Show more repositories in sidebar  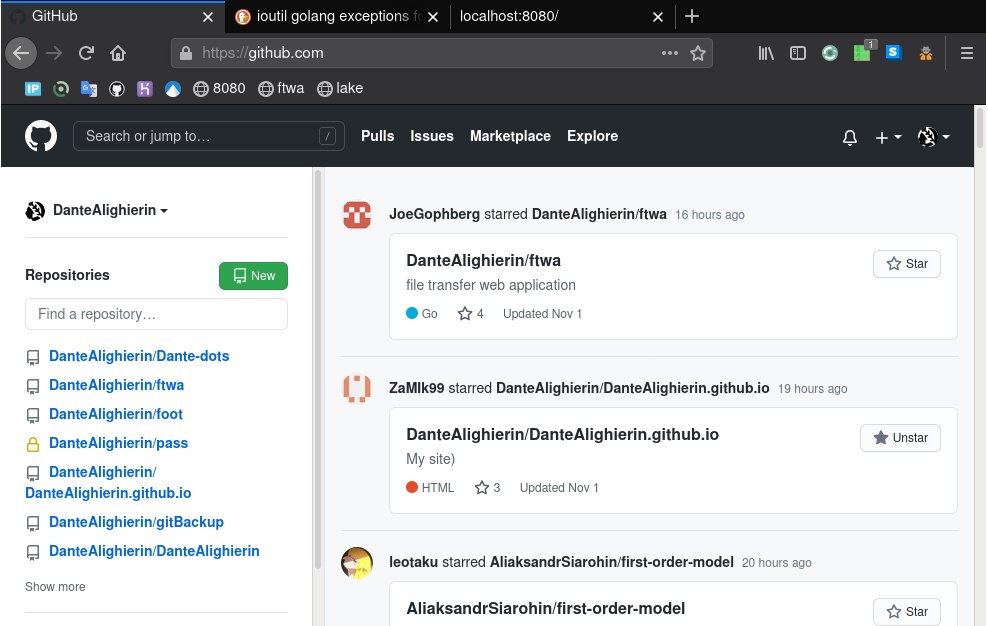click(x=55, y=587)
